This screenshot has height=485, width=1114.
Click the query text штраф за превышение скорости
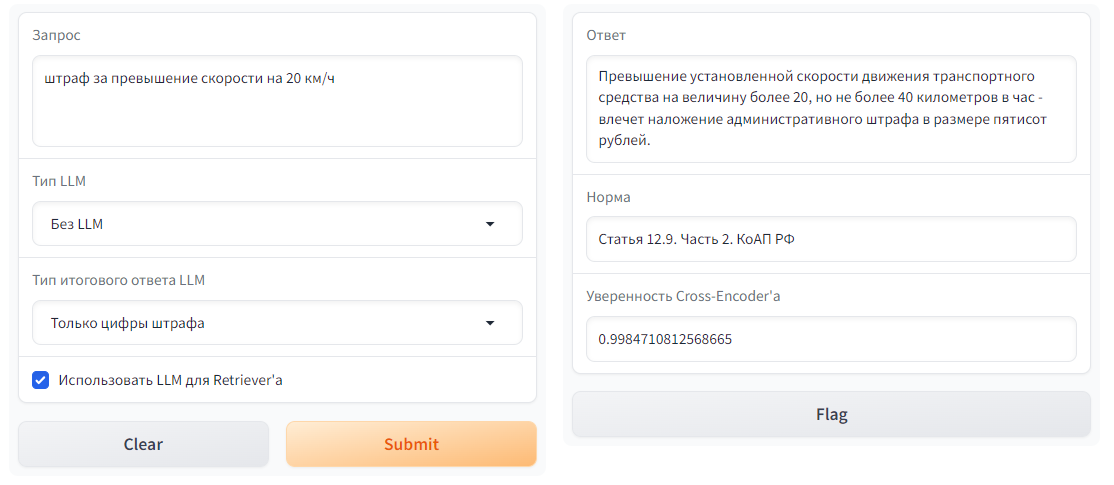(189, 77)
